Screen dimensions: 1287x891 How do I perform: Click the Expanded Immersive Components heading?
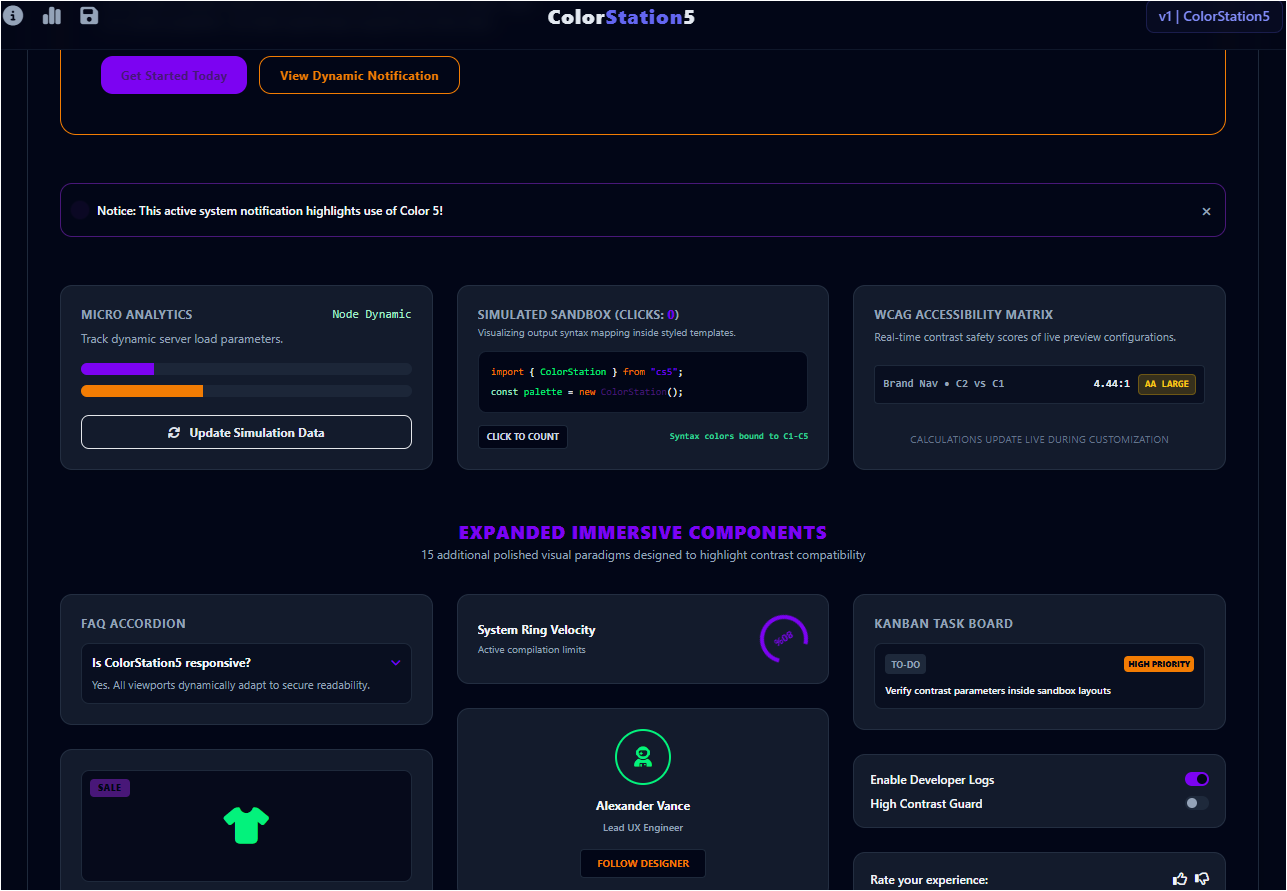(643, 533)
